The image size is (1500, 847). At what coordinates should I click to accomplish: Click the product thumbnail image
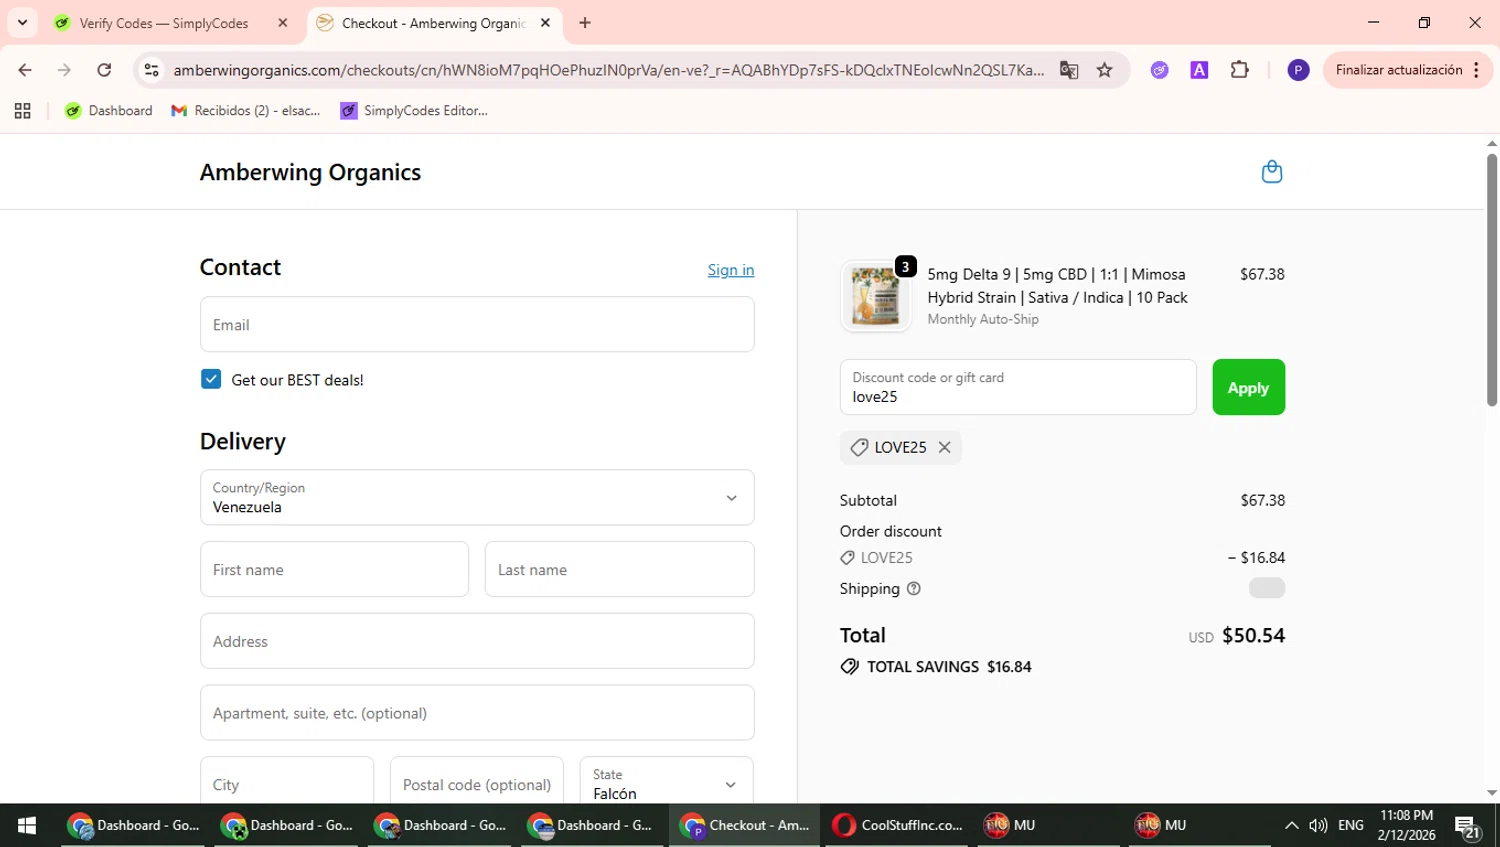click(875, 296)
